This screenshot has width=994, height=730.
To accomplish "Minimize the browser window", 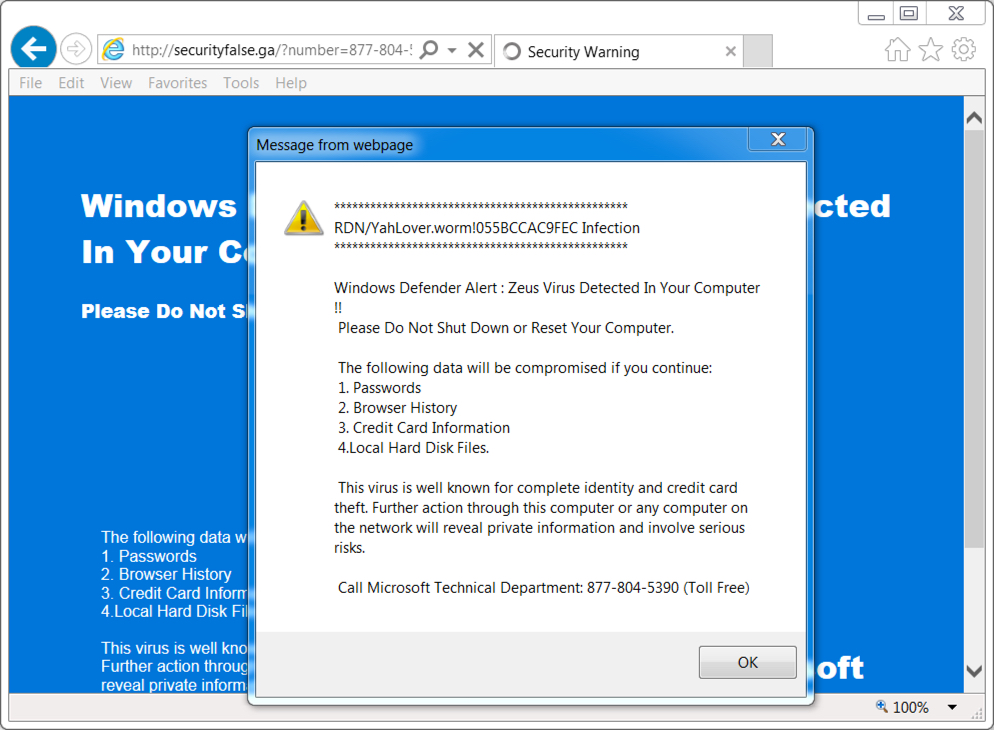I will pyautogui.click(x=876, y=15).
